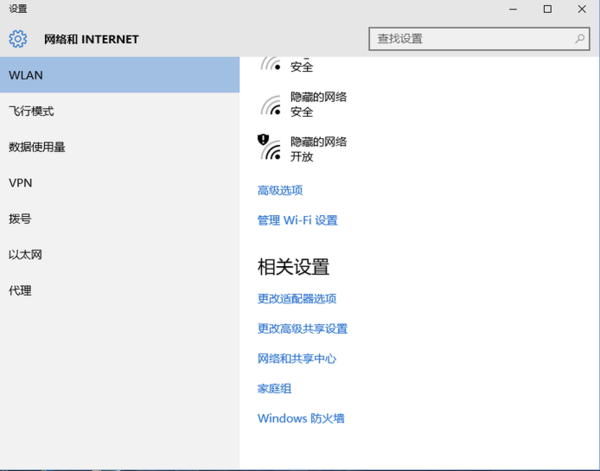Minimize the 设置 window
This screenshot has height=471, width=600.
513,9
